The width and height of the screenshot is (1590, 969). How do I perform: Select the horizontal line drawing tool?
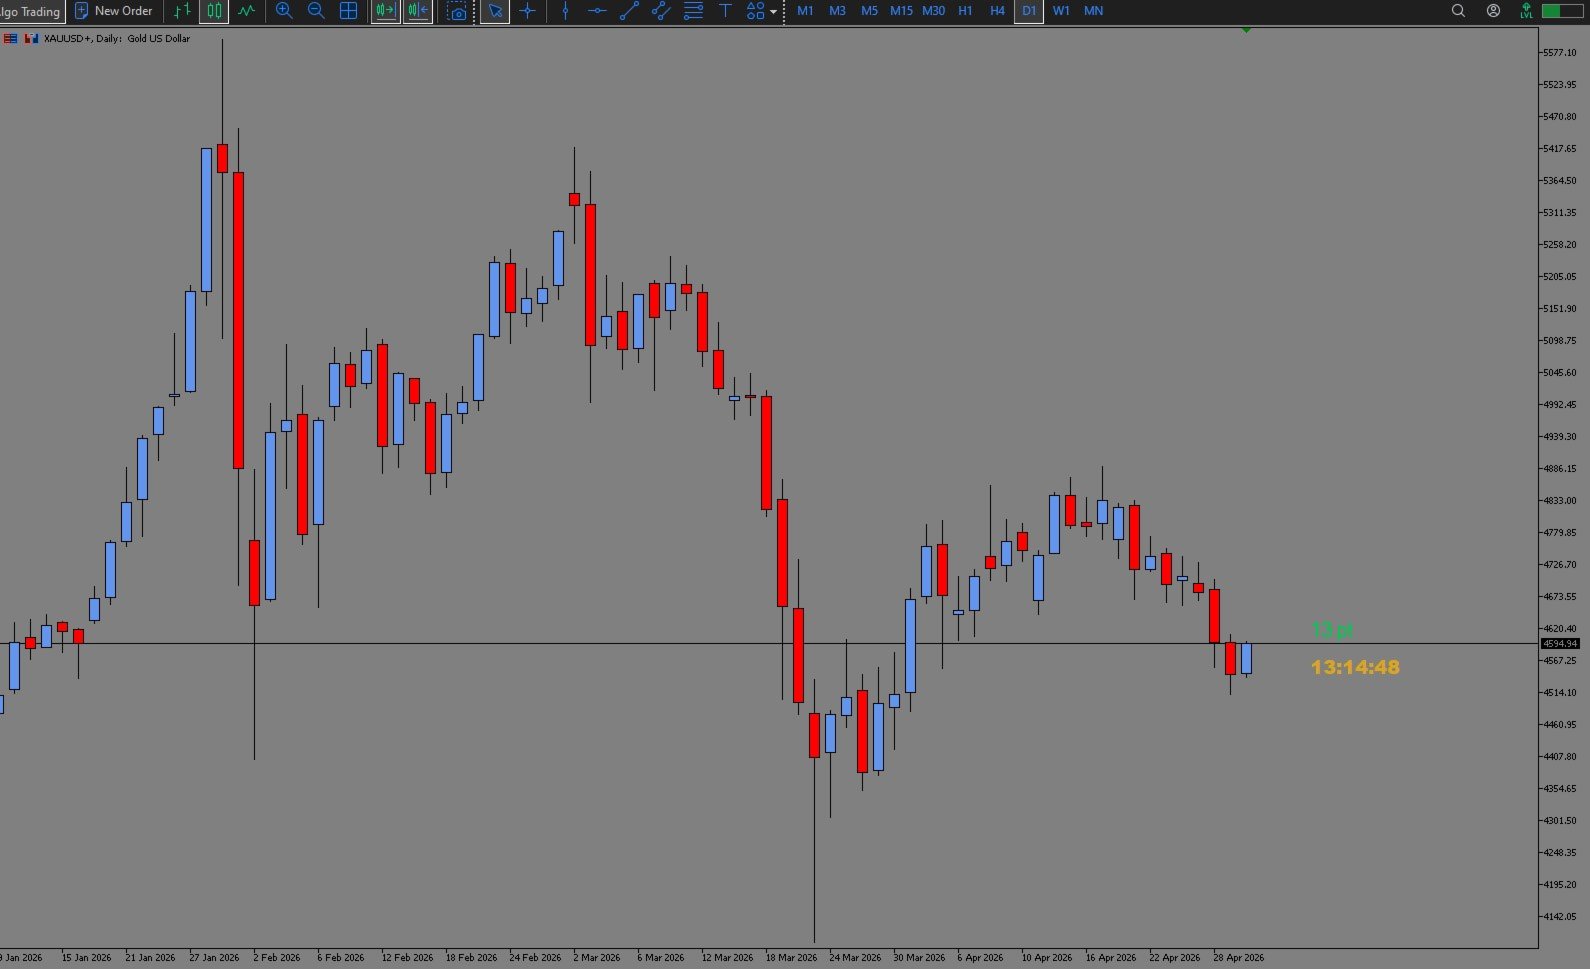click(x=597, y=11)
